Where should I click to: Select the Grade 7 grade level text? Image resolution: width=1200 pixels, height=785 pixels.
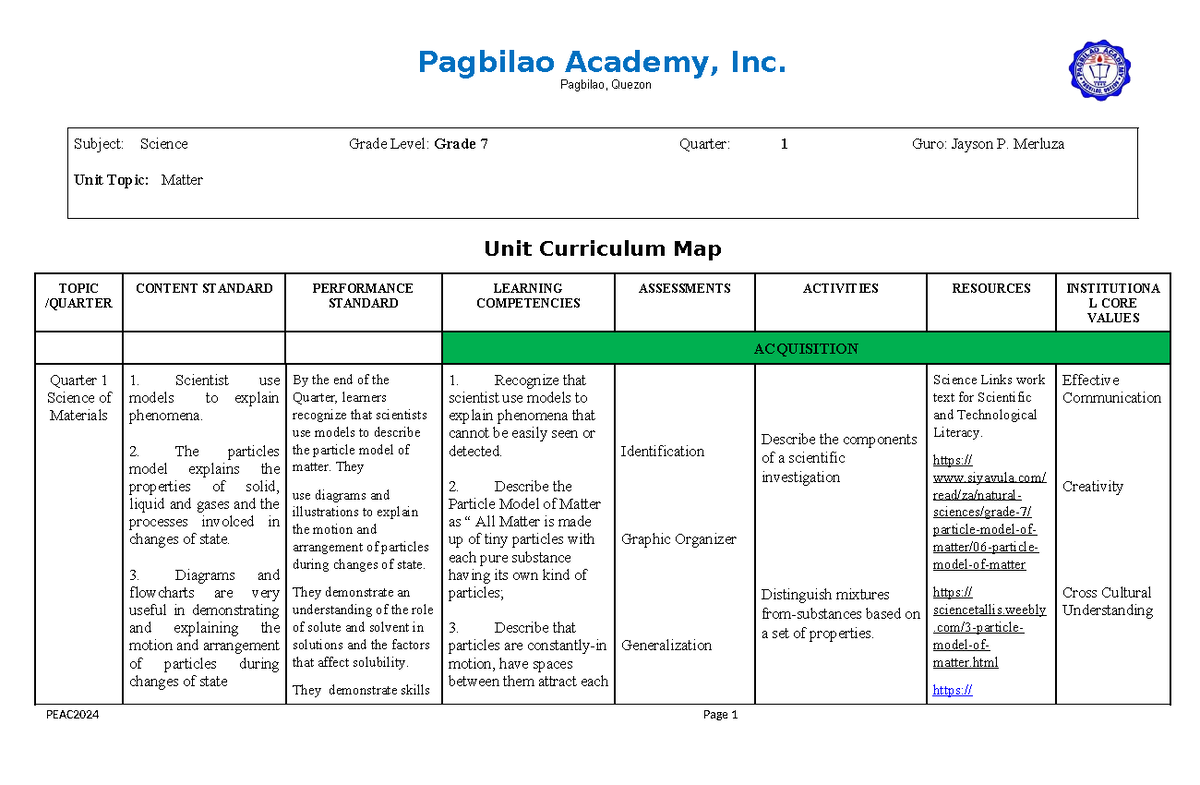click(461, 143)
